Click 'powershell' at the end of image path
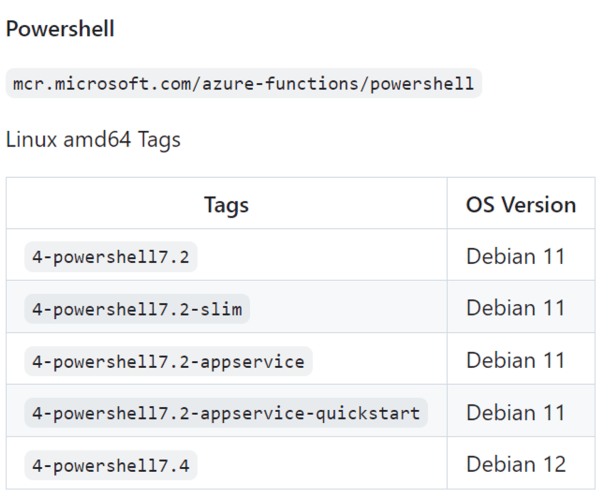600x494 pixels. [x=420, y=83]
